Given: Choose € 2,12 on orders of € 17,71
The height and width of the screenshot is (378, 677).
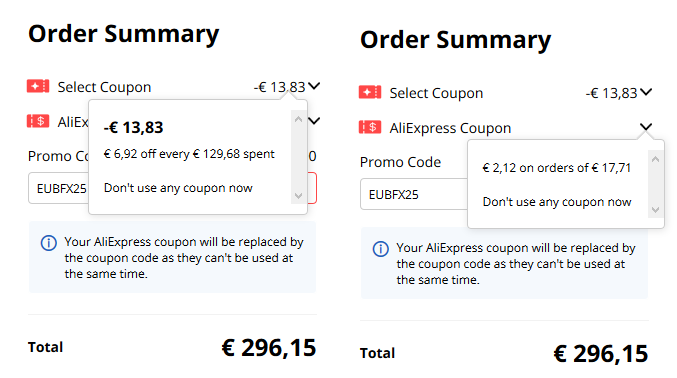Looking at the screenshot, I should point(557,168).
